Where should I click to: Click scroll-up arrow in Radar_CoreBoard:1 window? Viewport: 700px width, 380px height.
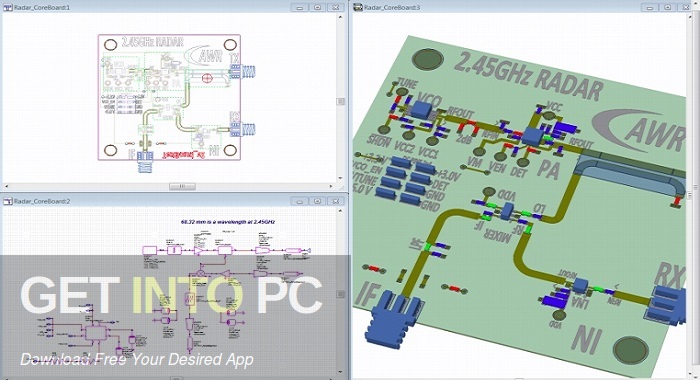coord(341,17)
